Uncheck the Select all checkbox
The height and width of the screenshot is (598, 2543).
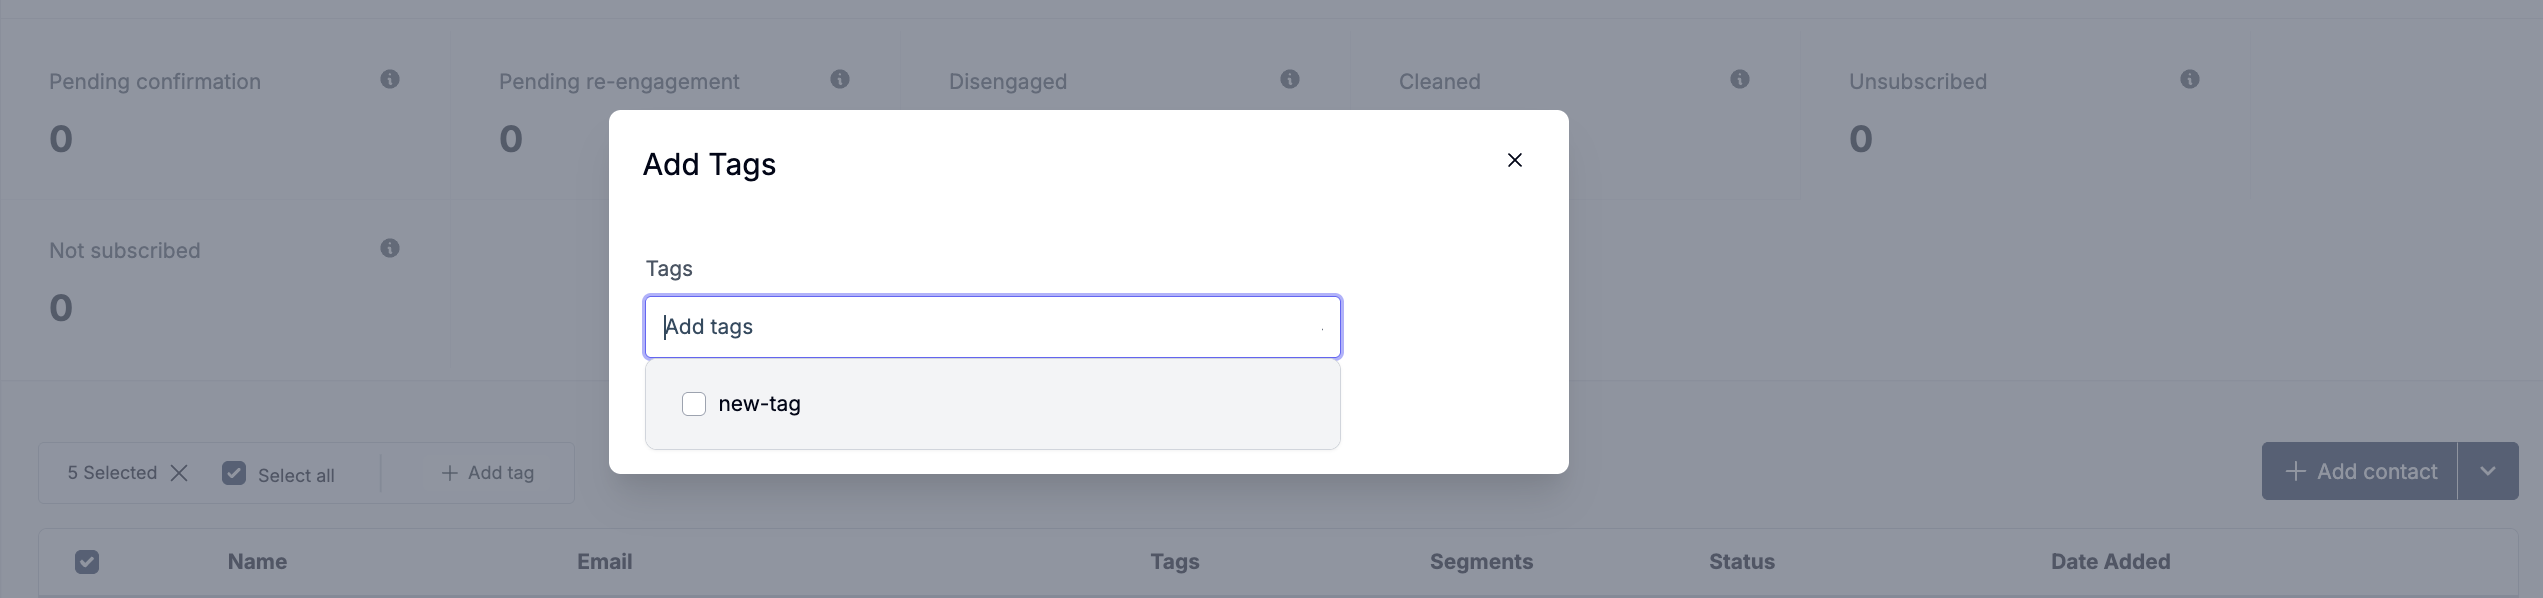click(234, 473)
